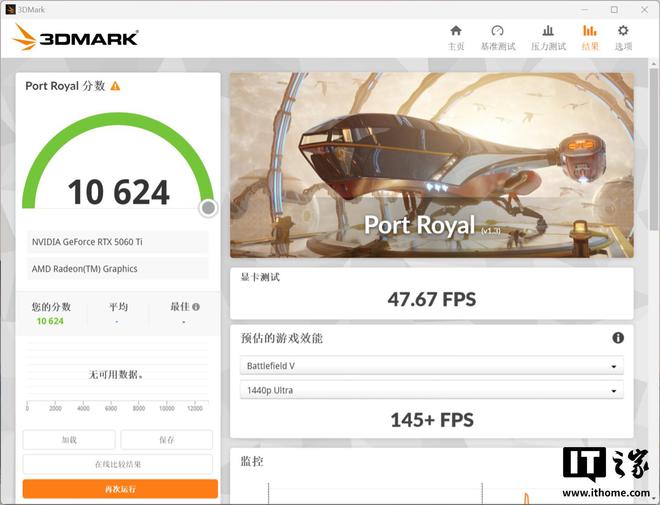660x505 pixels.
Task: Click the green 10 624 under 您的分数
Action: (50, 321)
